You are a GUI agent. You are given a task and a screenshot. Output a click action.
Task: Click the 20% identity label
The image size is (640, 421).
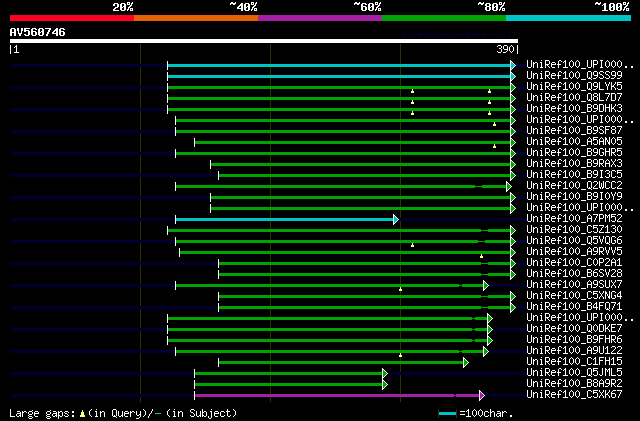point(122,7)
